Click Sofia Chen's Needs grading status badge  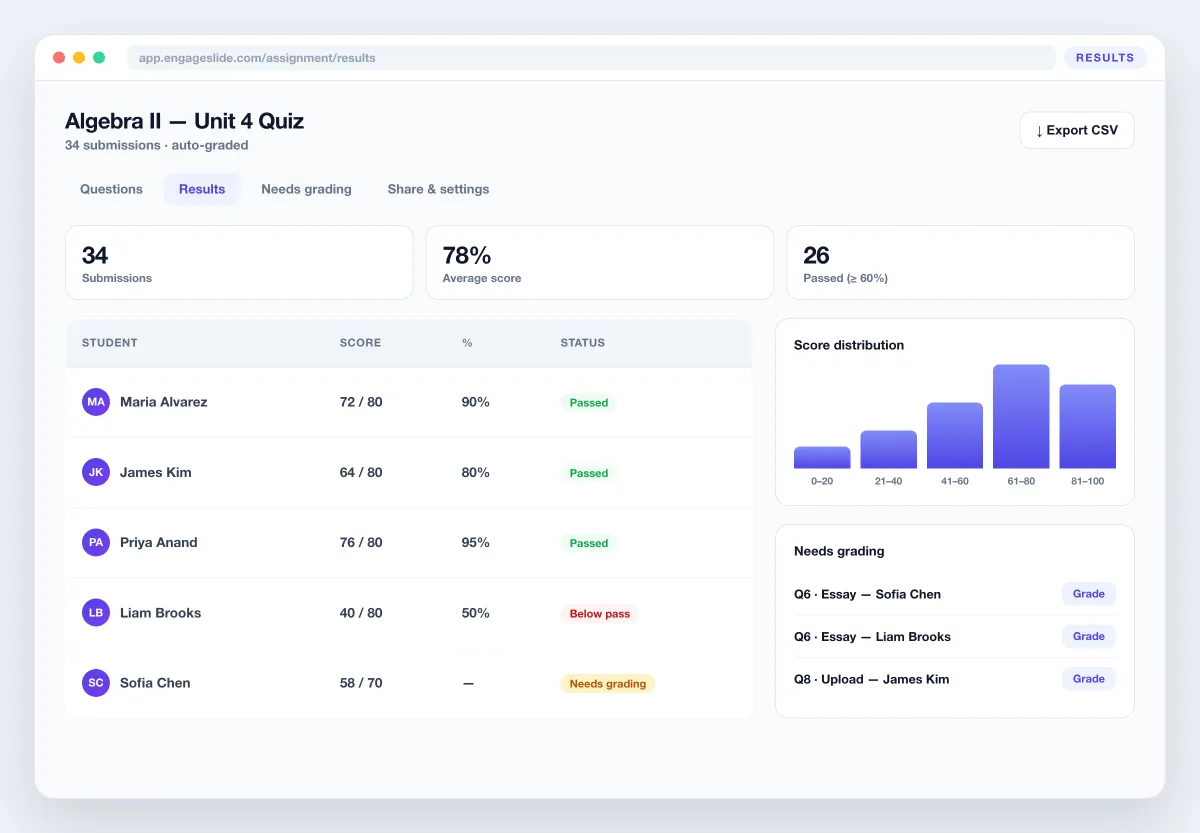pyautogui.click(x=608, y=684)
